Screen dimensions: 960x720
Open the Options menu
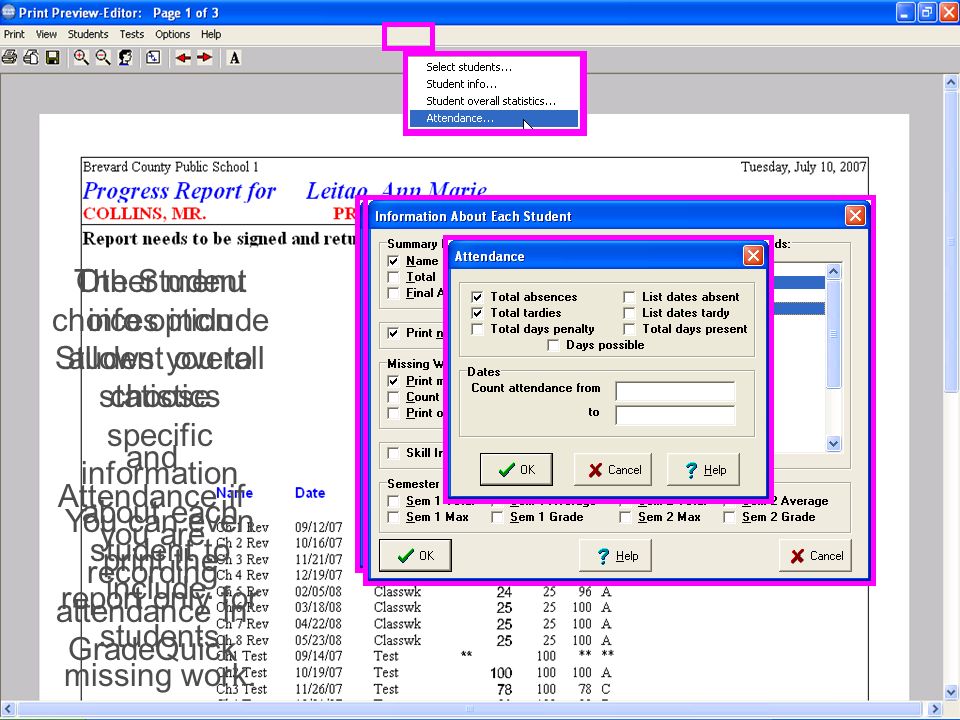click(172, 34)
